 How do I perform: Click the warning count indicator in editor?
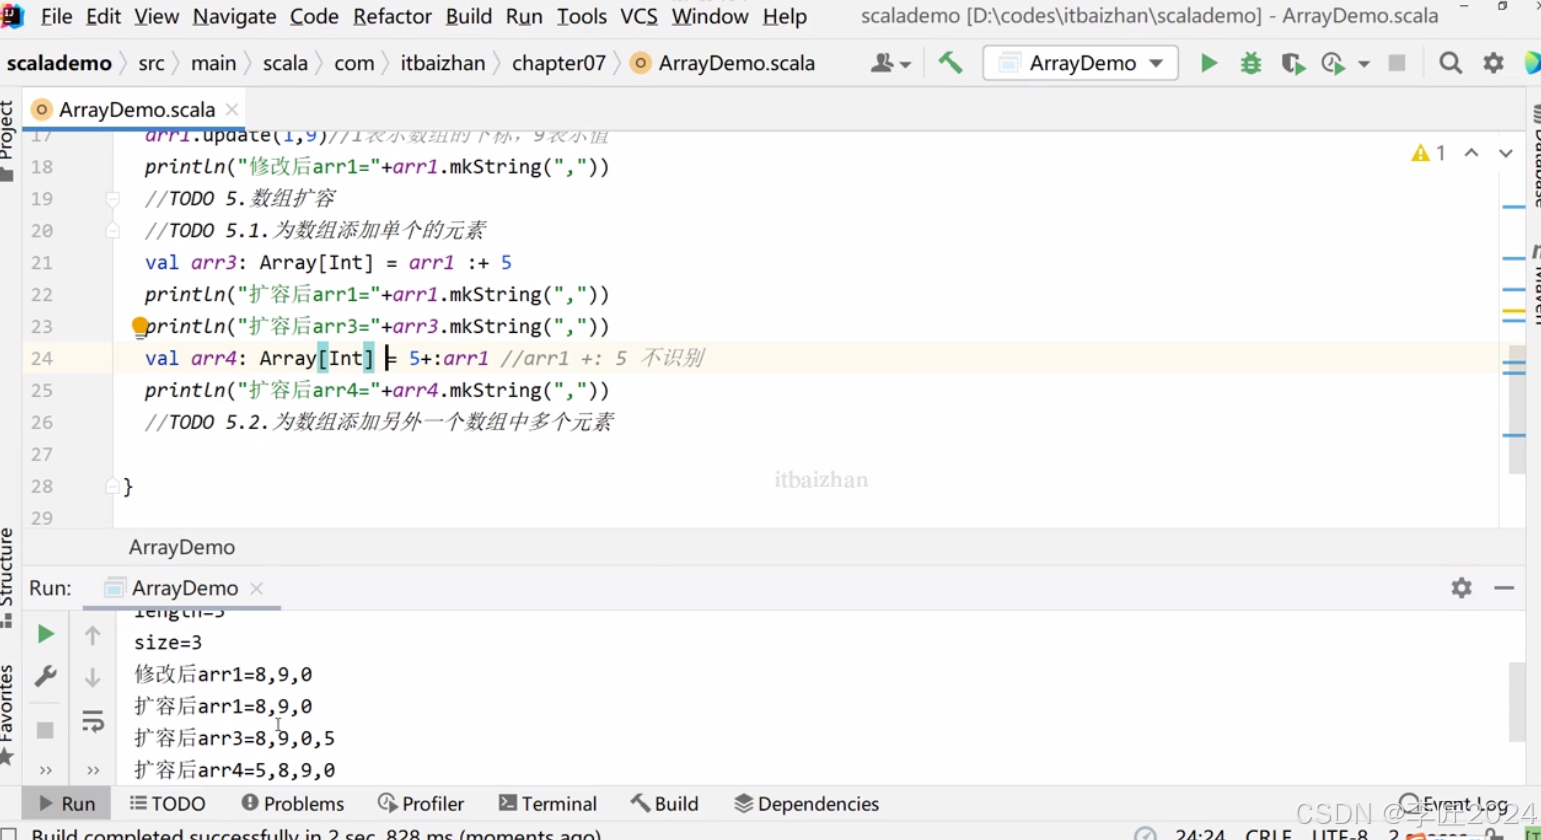point(1428,153)
